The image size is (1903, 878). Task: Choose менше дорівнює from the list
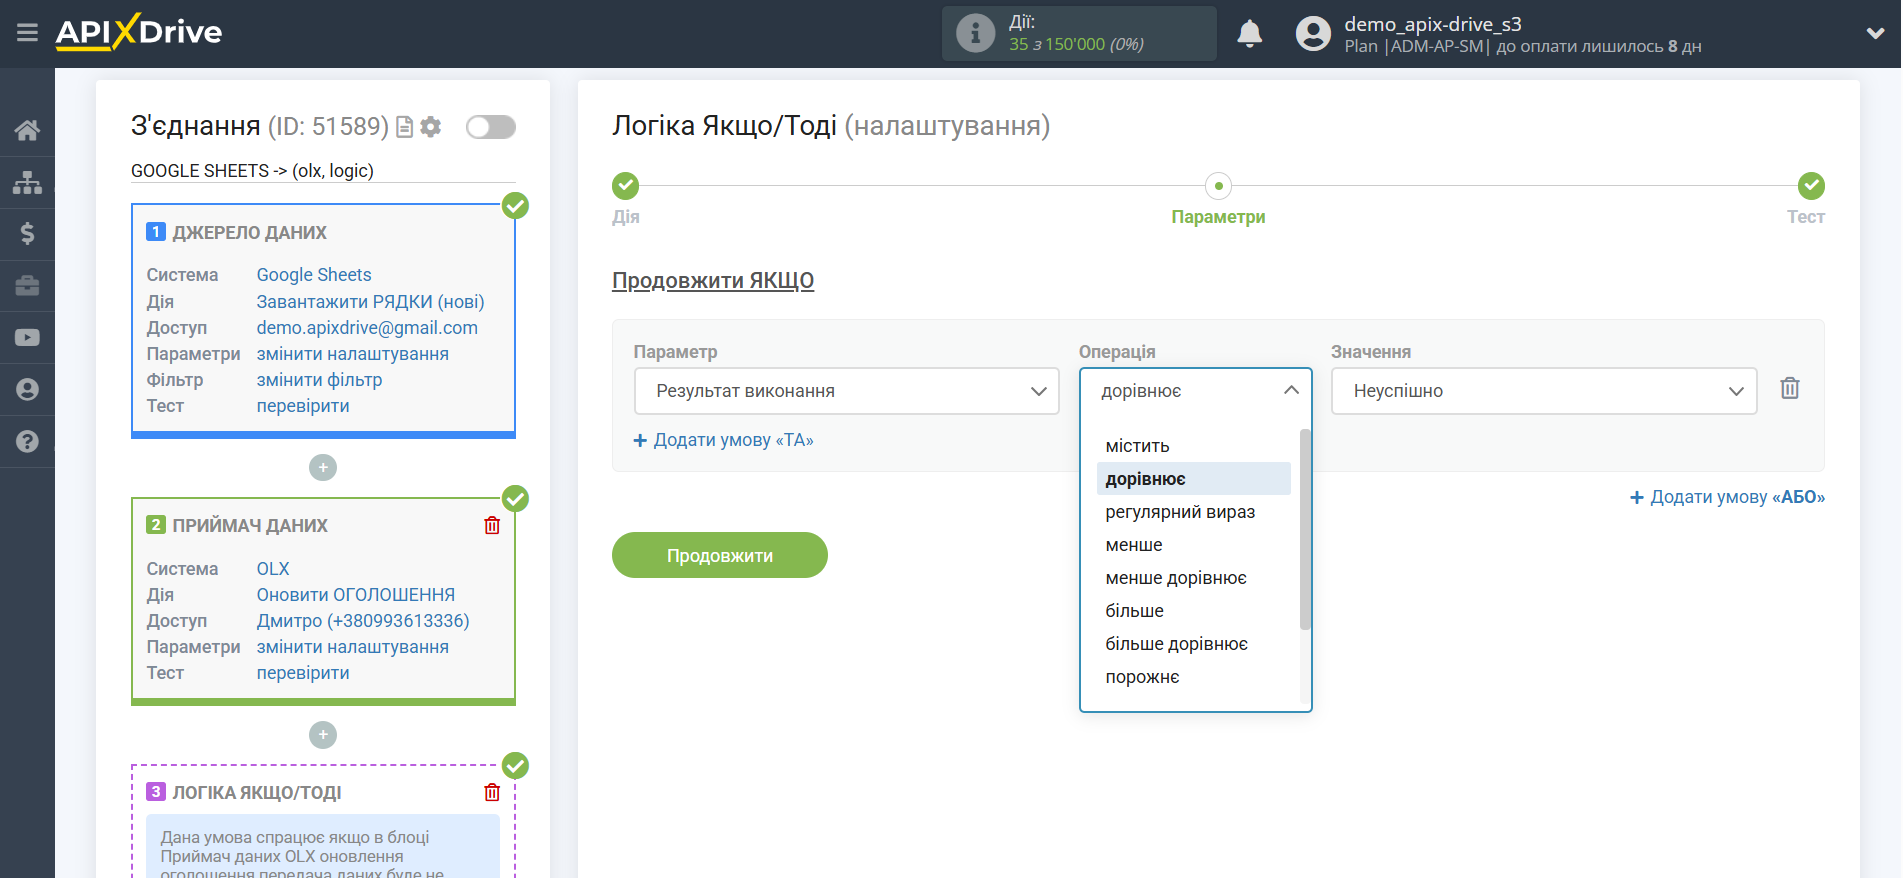tap(1176, 578)
